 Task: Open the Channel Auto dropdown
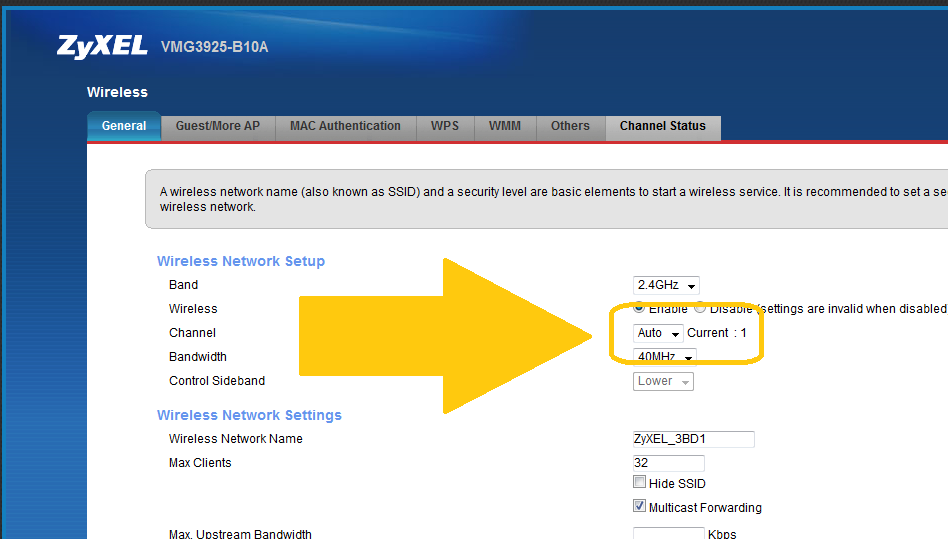point(658,333)
